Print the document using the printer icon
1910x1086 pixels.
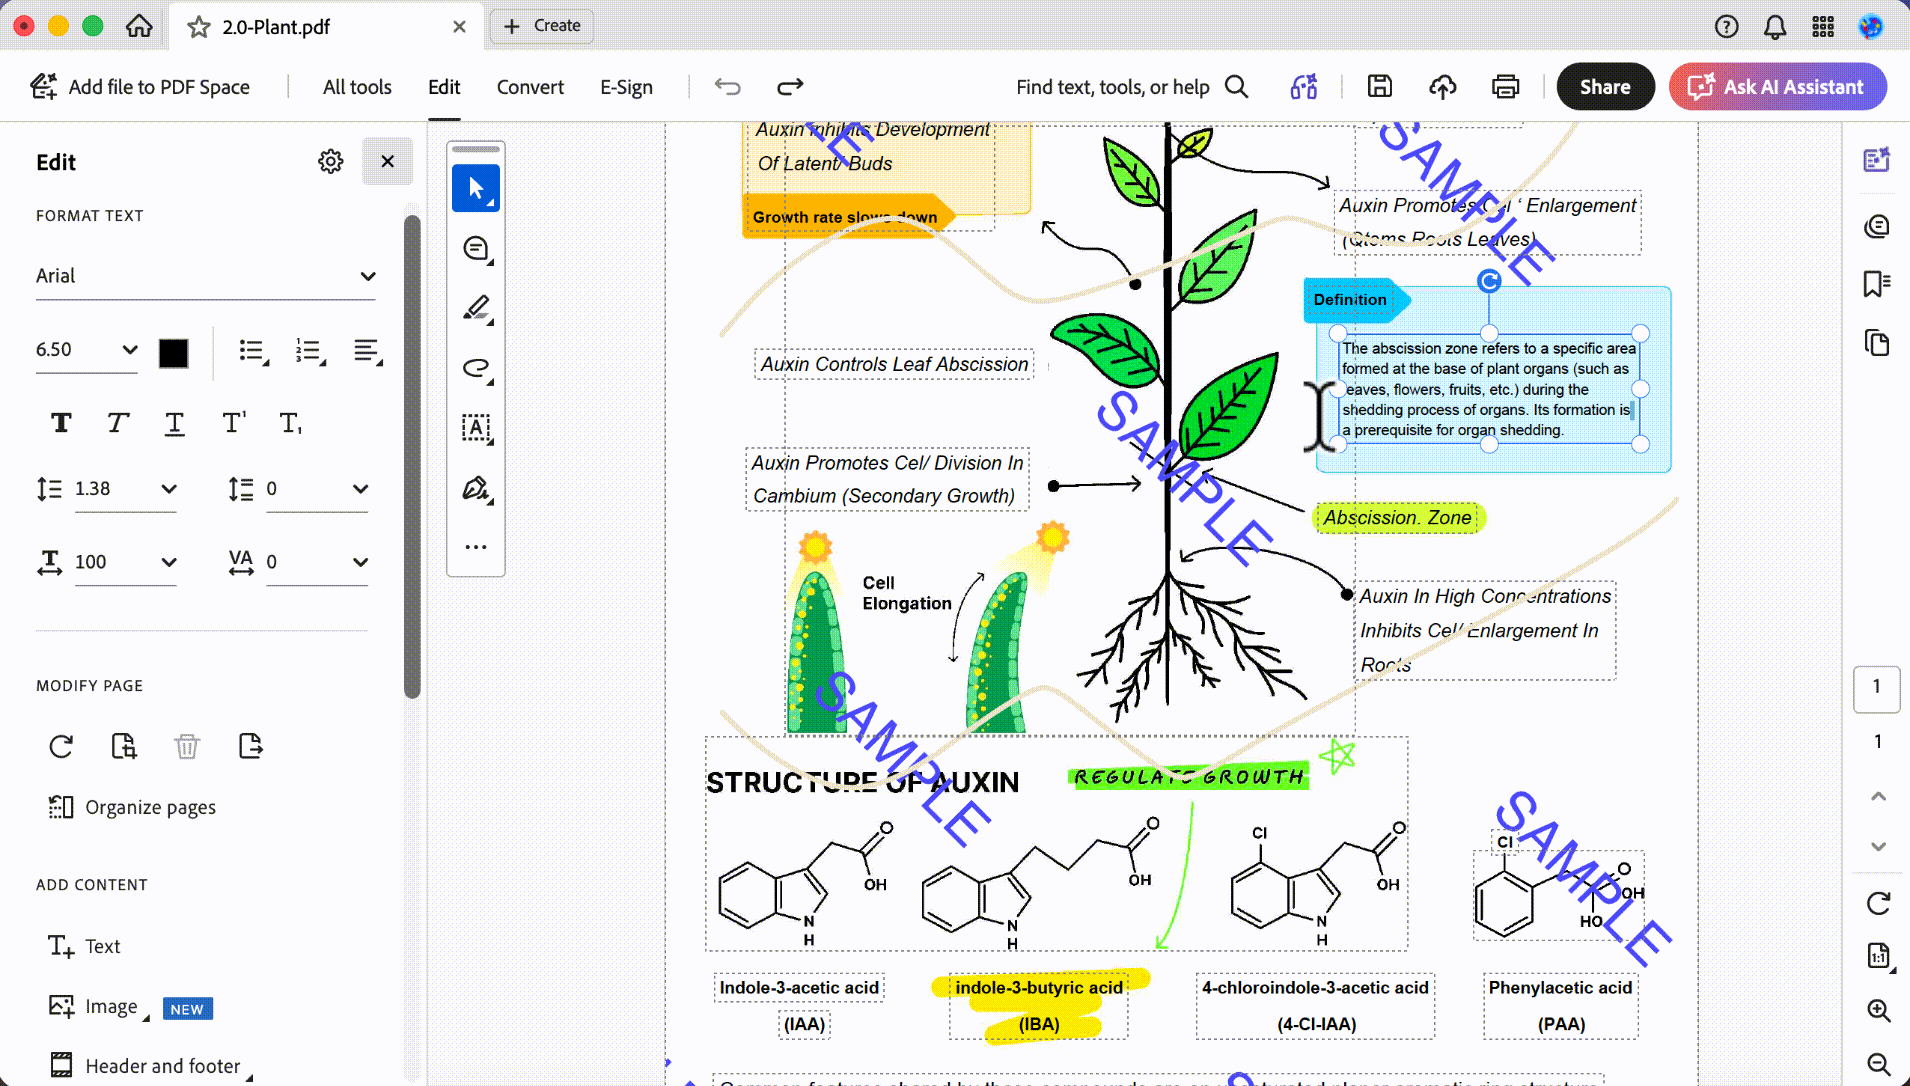pyautogui.click(x=1505, y=87)
